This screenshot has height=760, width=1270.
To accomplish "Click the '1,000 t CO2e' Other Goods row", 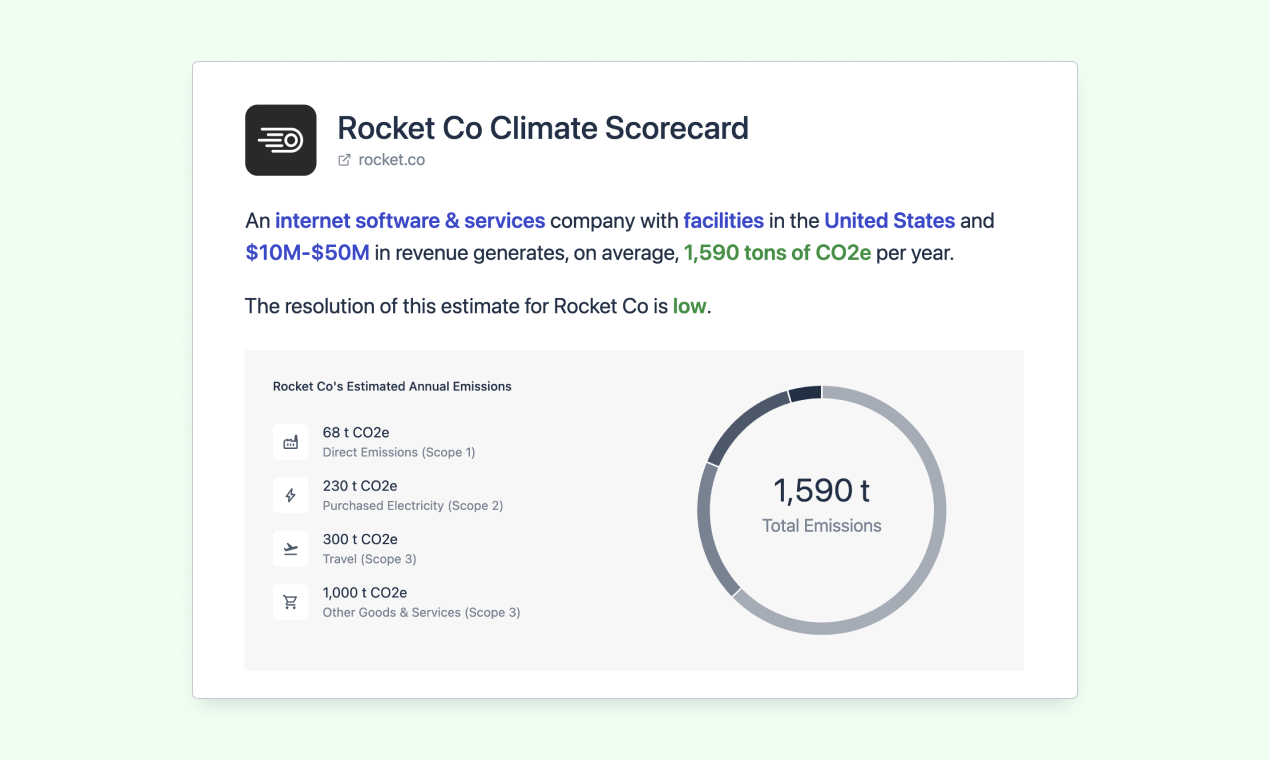I will pos(397,602).
